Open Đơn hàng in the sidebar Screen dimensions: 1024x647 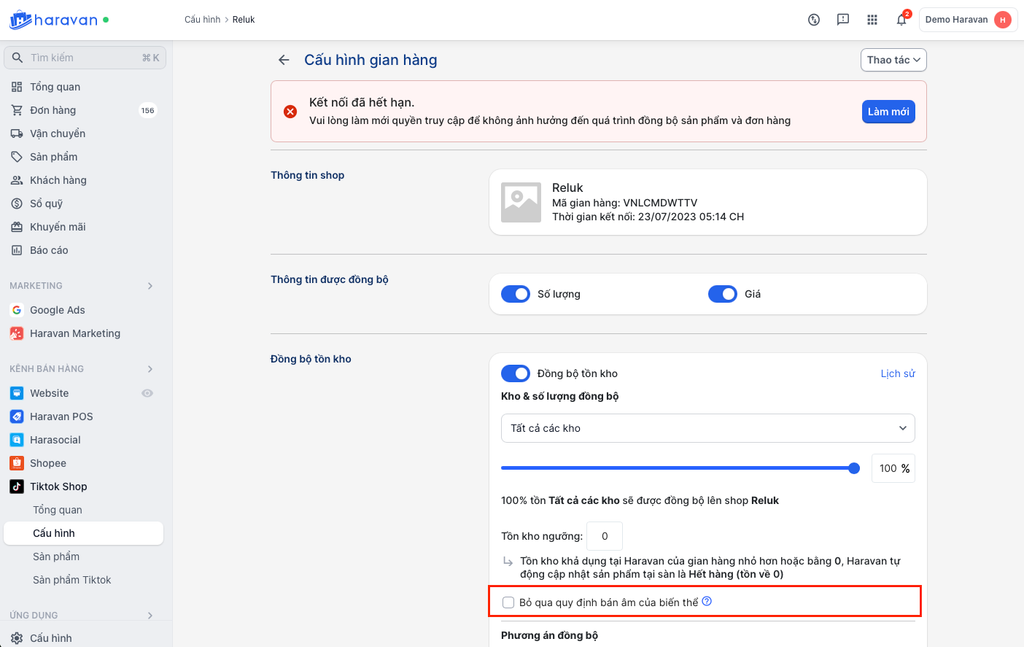point(53,110)
